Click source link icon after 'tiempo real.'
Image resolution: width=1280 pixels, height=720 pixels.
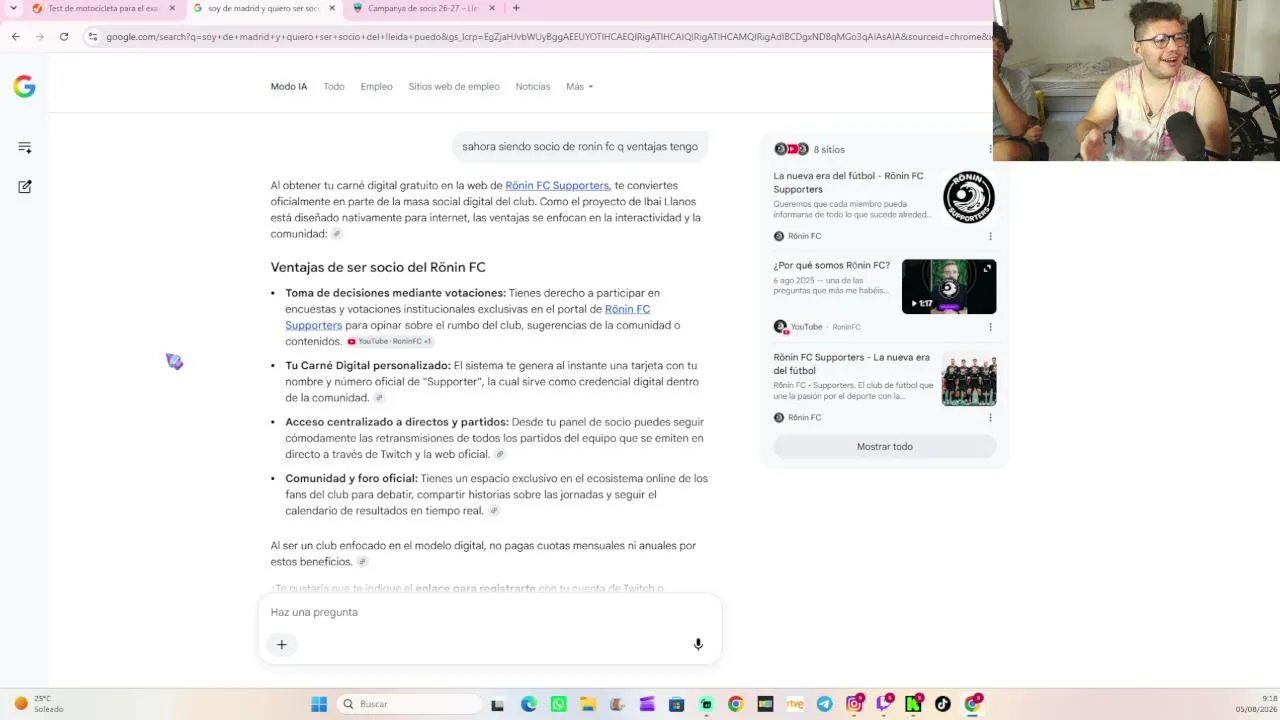coord(494,511)
